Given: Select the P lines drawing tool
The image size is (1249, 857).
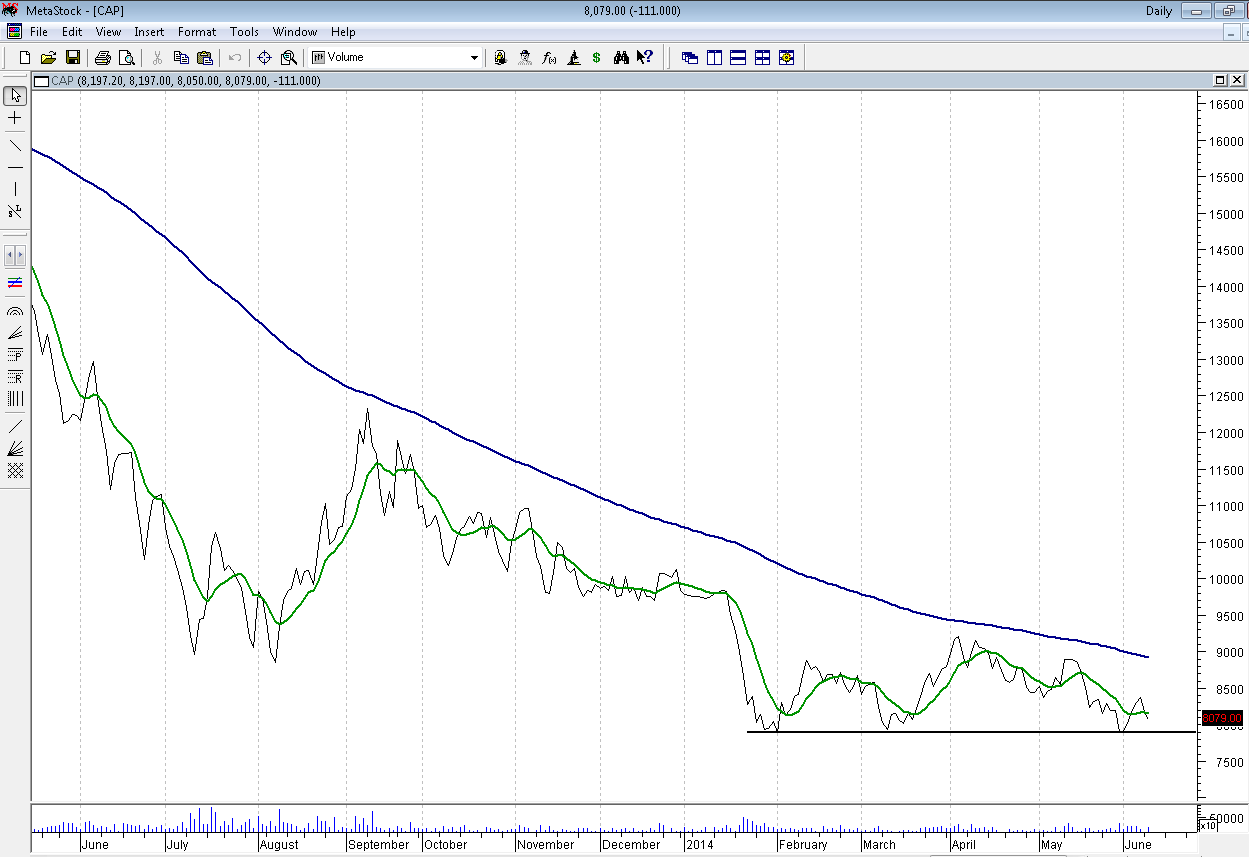Looking at the screenshot, I should click(15, 355).
